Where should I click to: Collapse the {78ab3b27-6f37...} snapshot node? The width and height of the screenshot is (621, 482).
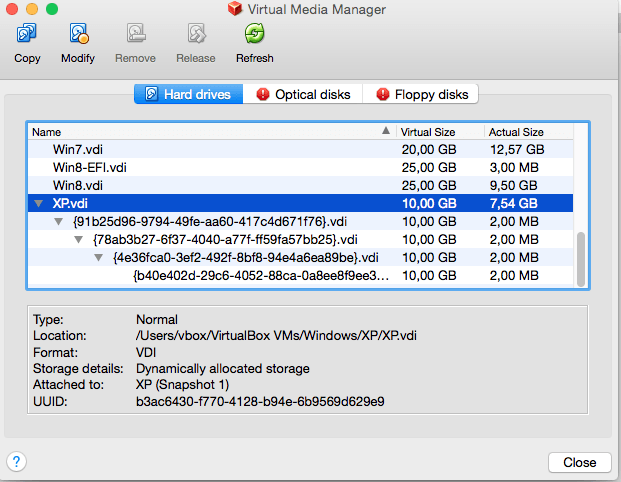(79, 240)
